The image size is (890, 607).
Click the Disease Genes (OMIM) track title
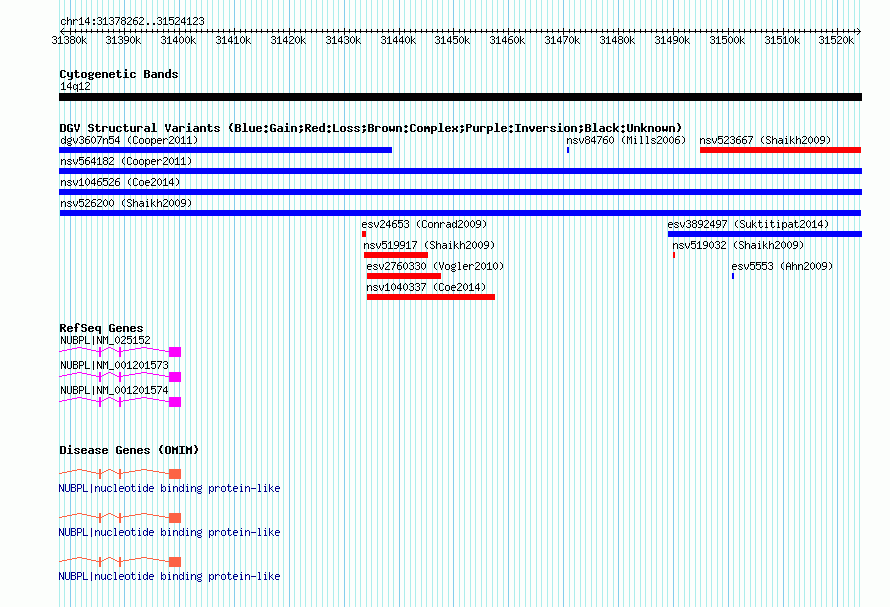click(129, 450)
